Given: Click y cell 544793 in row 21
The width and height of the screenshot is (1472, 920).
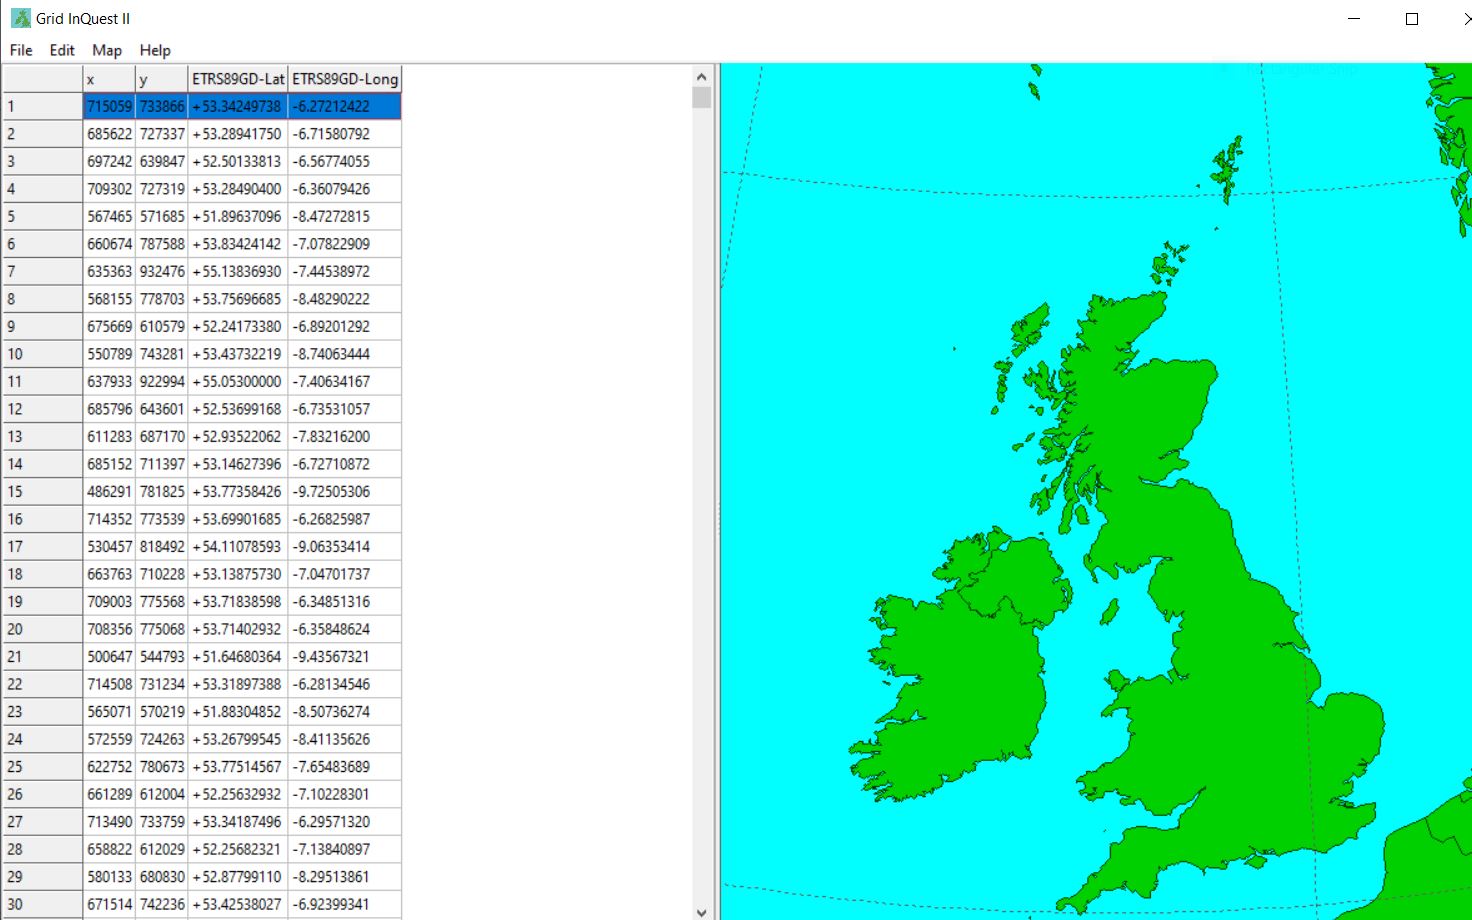Looking at the screenshot, I should (162, 657).
